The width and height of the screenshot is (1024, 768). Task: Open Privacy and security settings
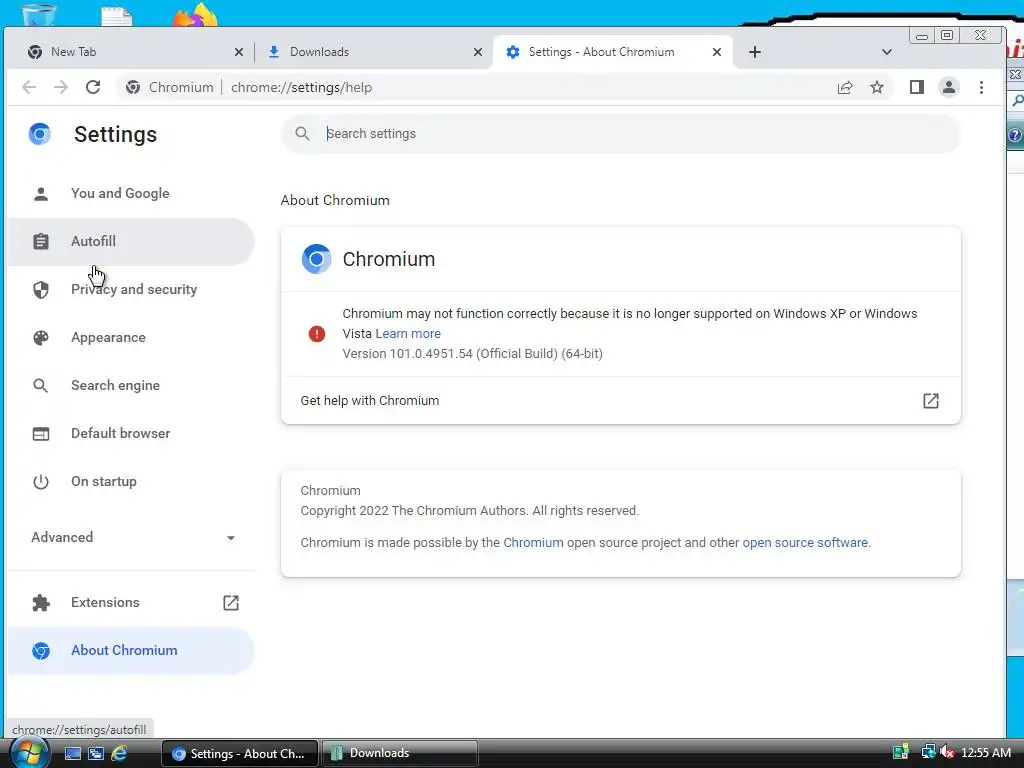[x=131, y=289]
